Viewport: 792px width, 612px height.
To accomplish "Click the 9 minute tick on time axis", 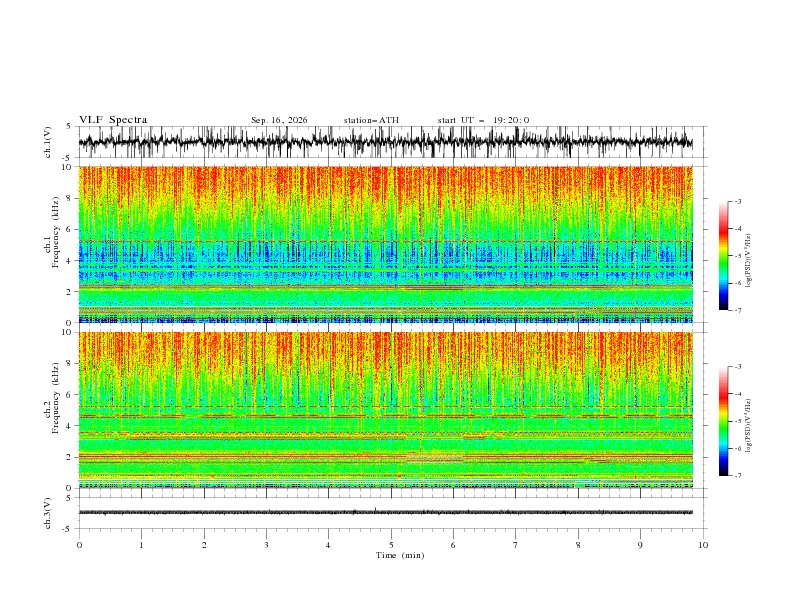I will [x=640, y=545].
